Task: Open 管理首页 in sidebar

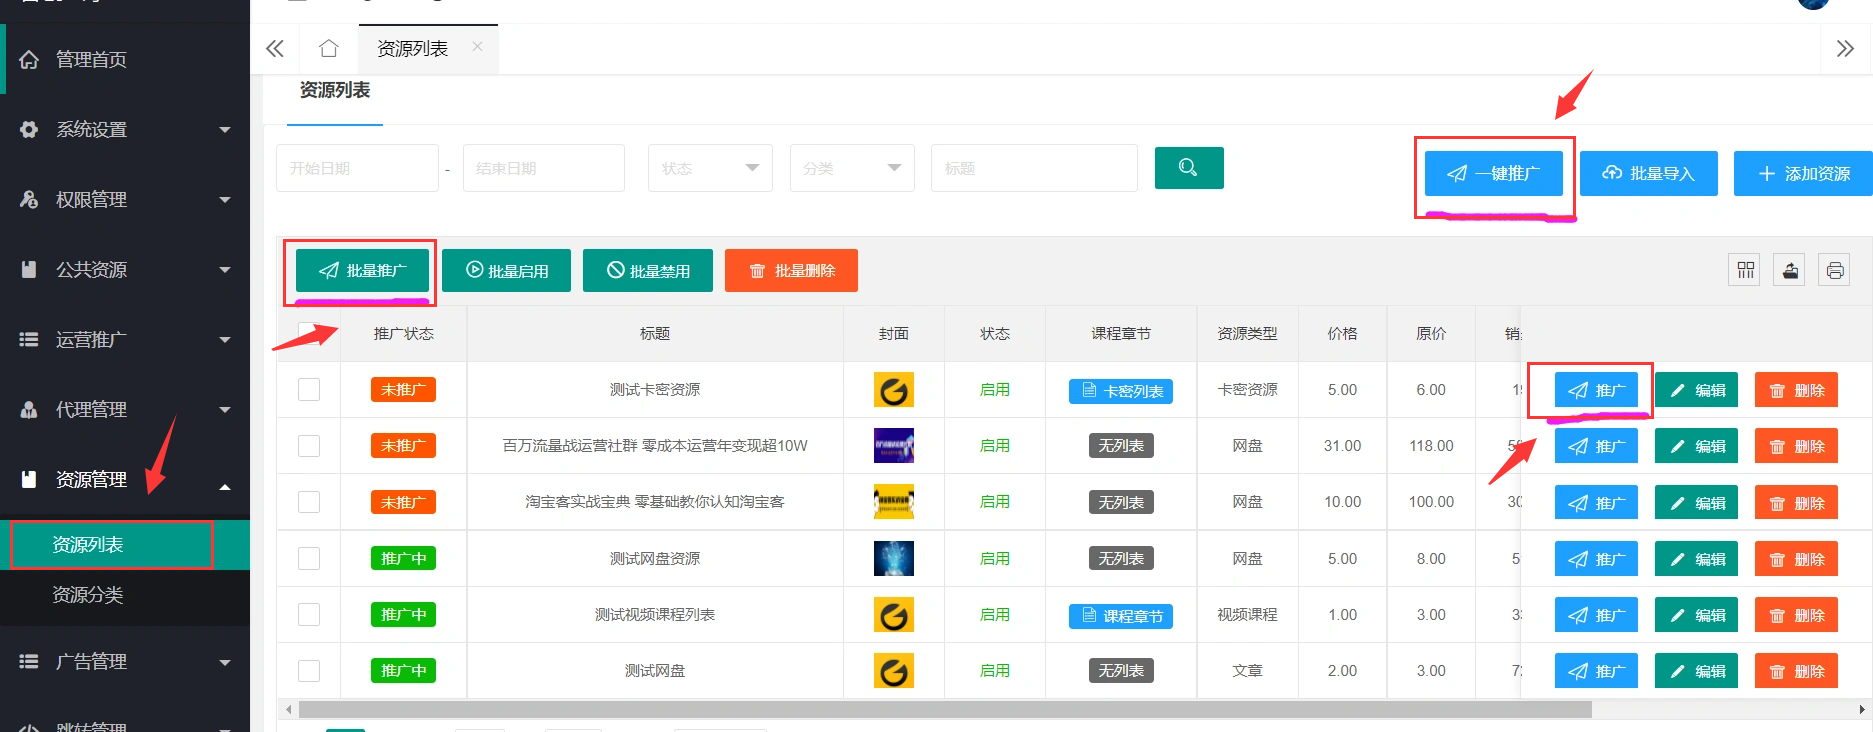Action: tap(91, 59)
